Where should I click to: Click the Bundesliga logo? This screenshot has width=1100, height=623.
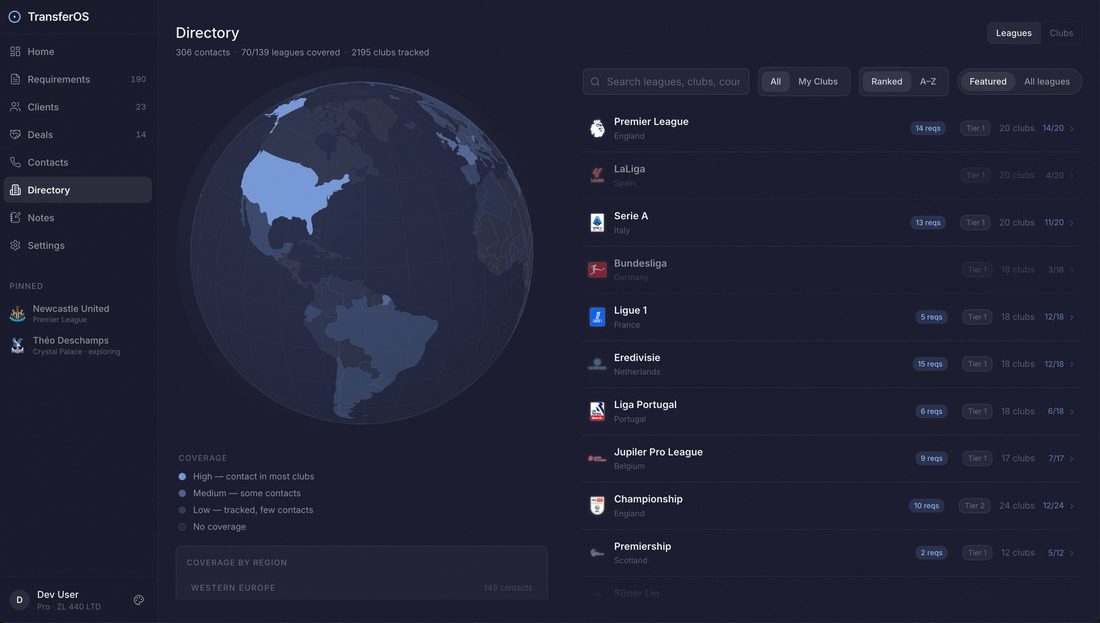click(x=597, y=269)
